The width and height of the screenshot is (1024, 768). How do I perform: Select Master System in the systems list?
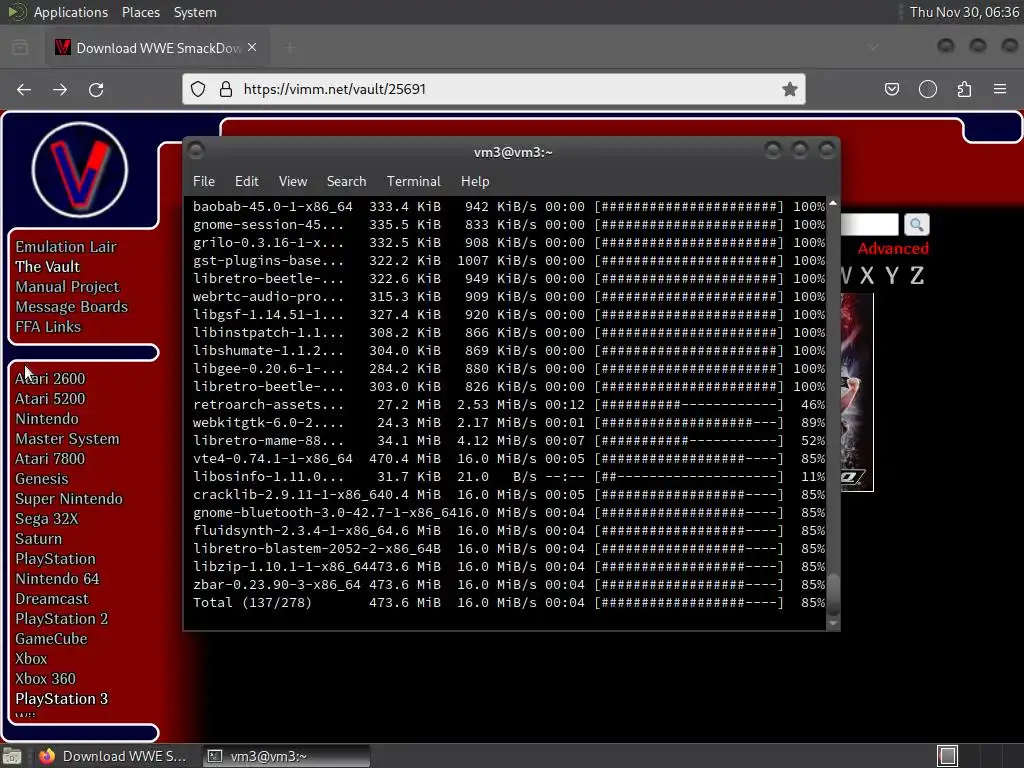pyautogui.click(x=67, y=439)
